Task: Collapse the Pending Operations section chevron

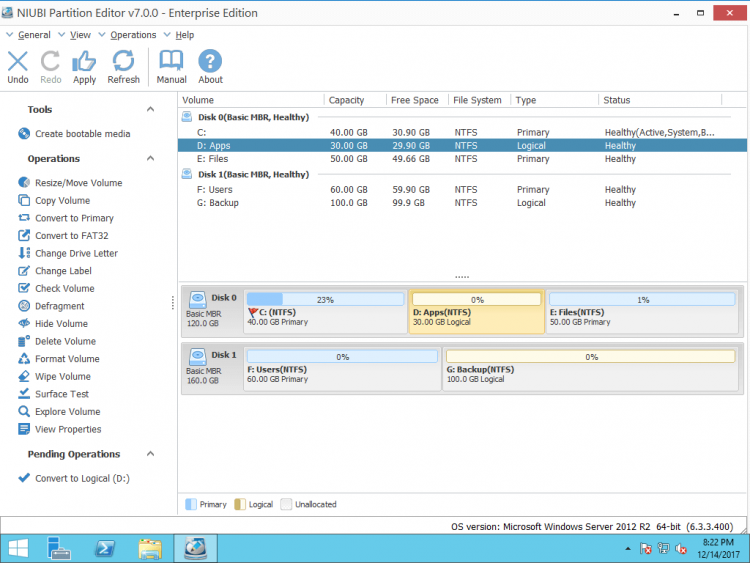Action: 151,454
